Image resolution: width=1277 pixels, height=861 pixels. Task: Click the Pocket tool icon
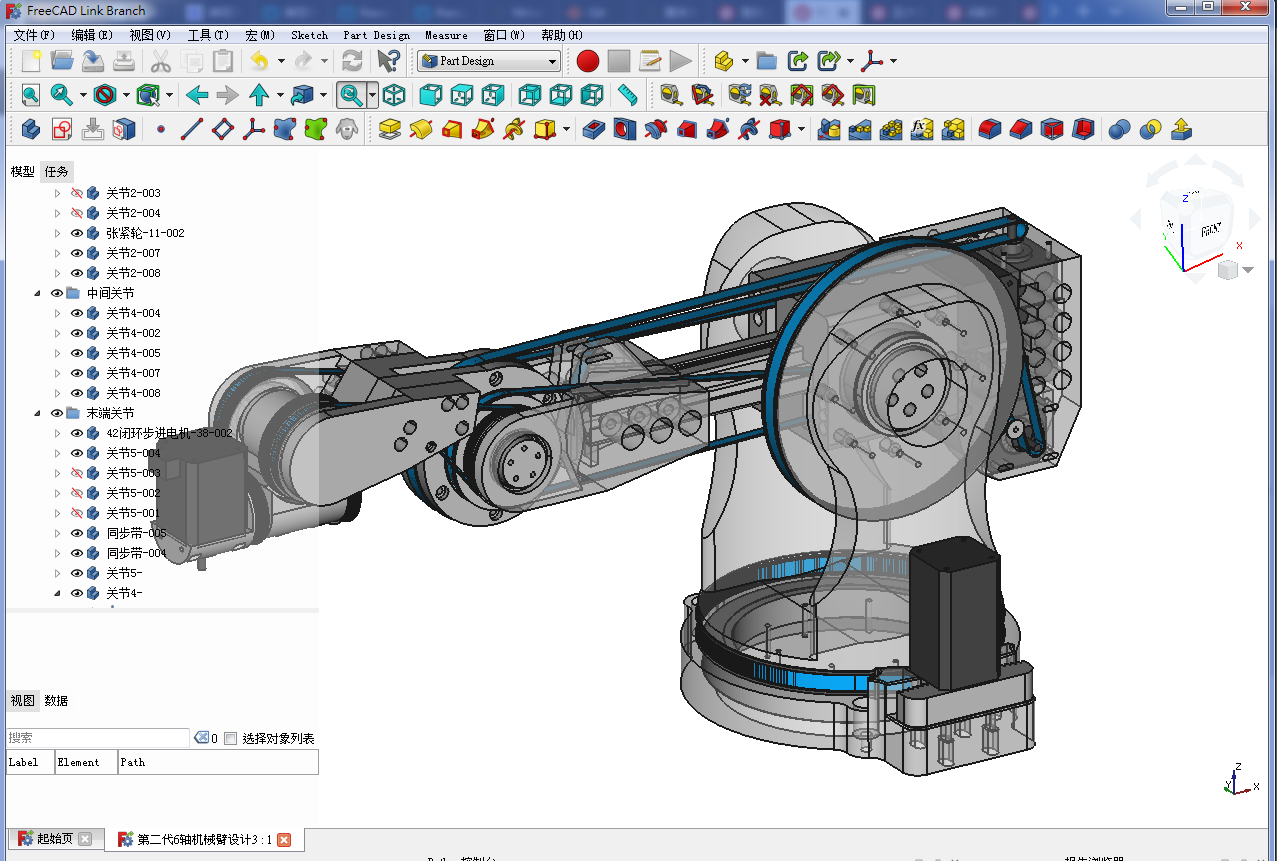coord(594,129)
